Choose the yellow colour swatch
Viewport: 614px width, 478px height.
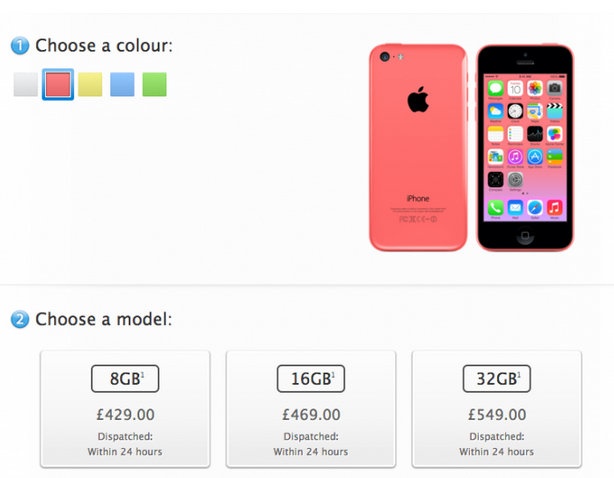point(90,84)
